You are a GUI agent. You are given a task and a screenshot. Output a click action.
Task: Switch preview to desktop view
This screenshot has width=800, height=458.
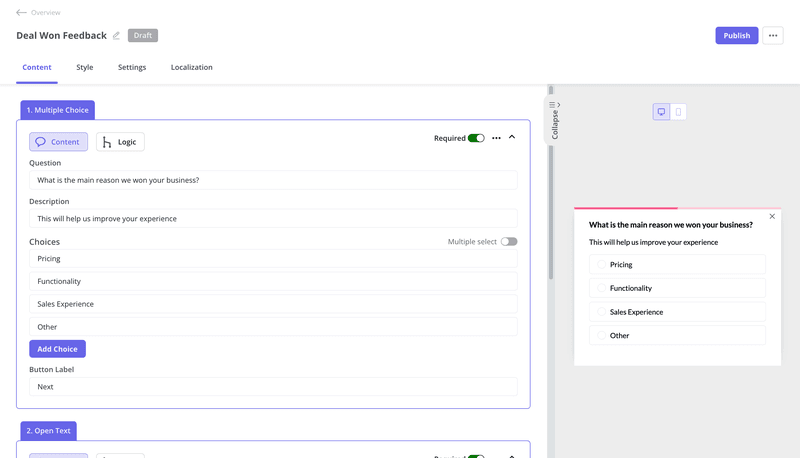[661, 112]
